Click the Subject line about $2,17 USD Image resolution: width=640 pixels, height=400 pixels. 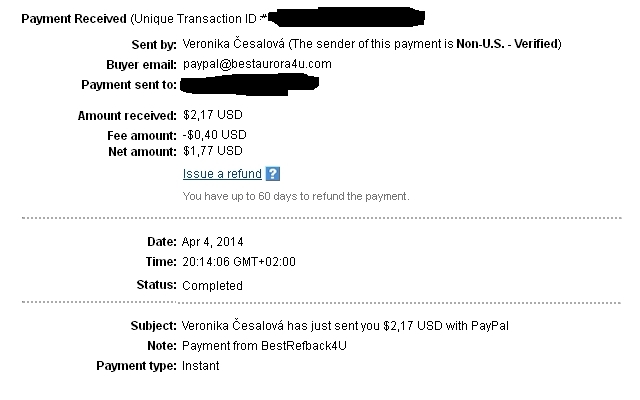tap(345, 326)
